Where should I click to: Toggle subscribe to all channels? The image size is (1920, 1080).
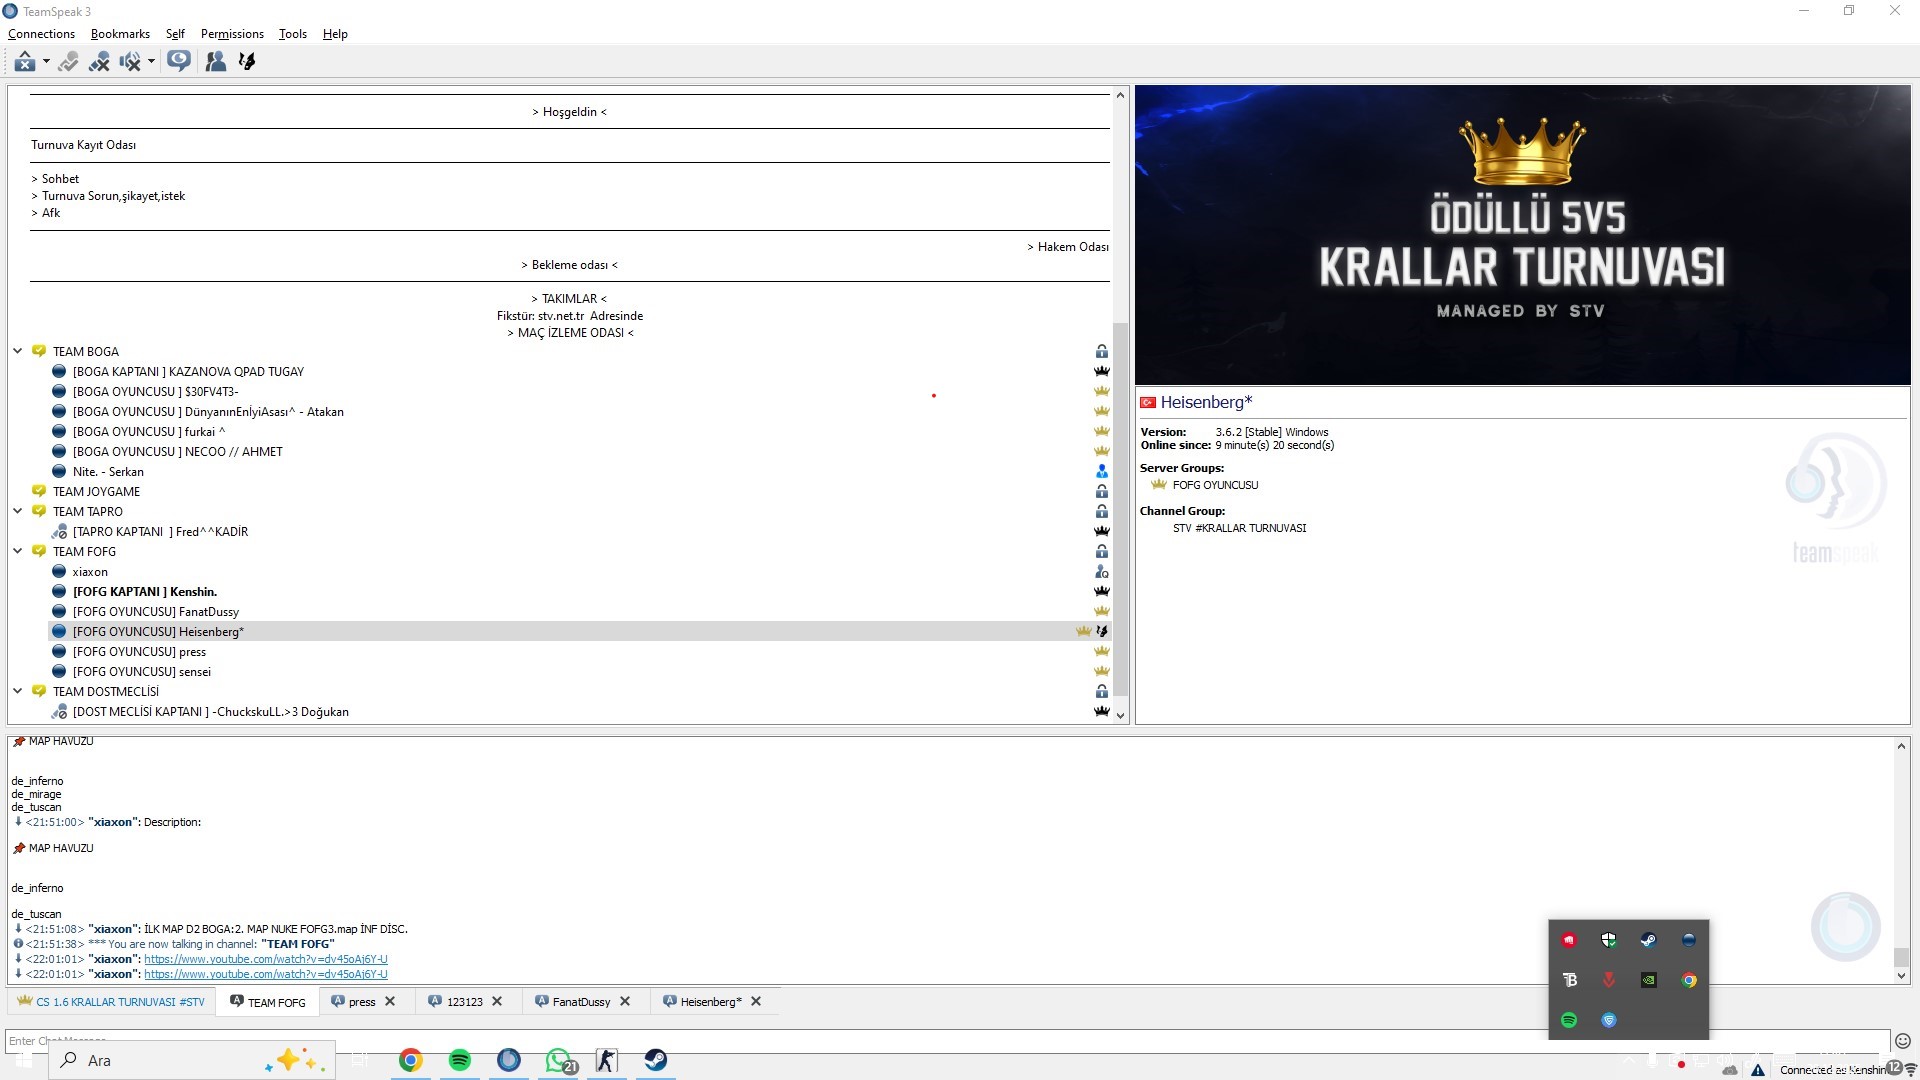179,62
